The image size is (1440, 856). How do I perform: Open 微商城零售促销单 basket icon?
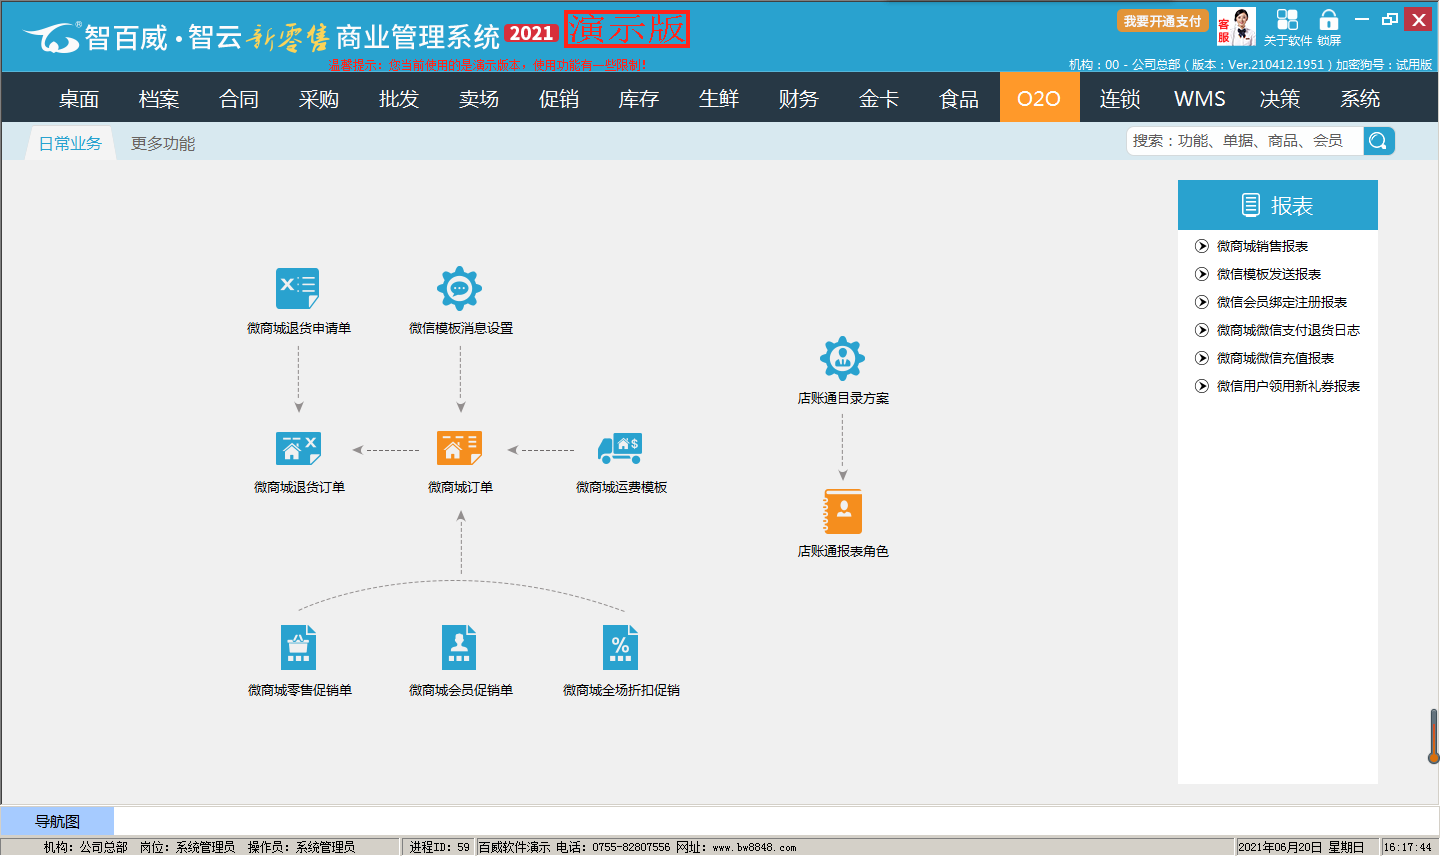pos(298,648)
